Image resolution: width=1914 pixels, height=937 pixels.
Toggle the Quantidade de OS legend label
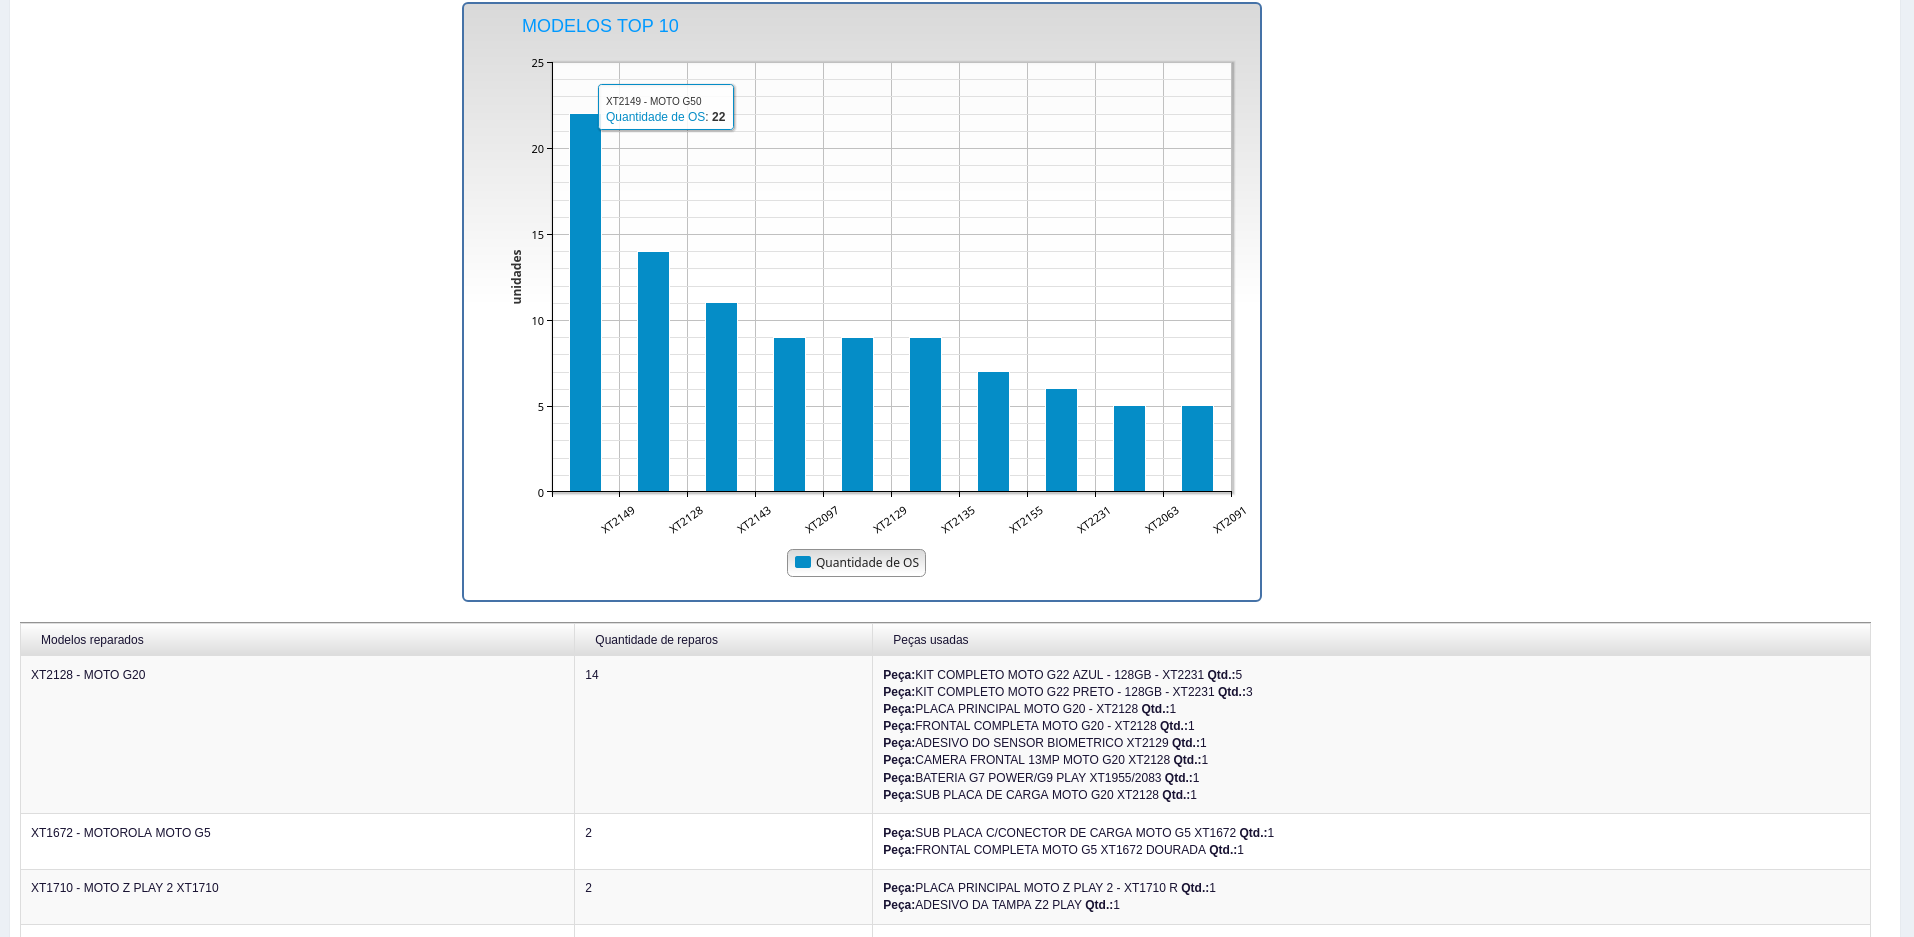click(x=866, y=563)
